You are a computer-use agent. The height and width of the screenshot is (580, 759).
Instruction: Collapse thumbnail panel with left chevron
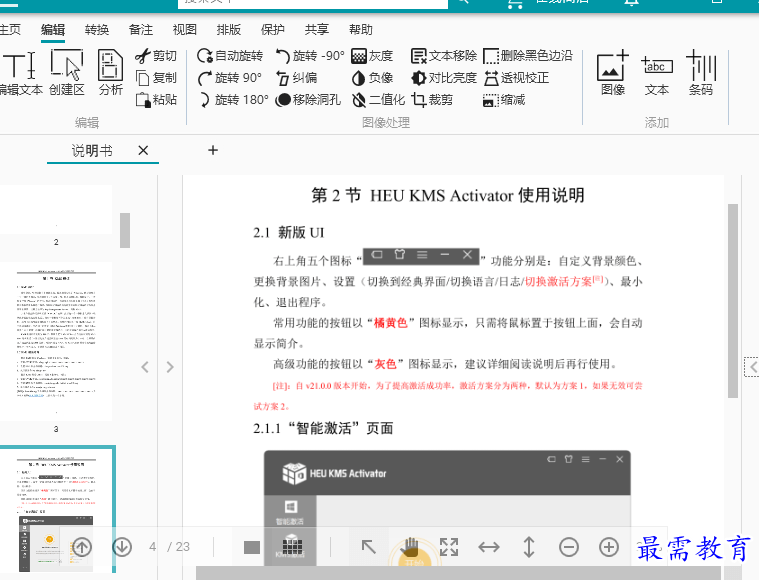pyautogui.click(x=145, y=367)
